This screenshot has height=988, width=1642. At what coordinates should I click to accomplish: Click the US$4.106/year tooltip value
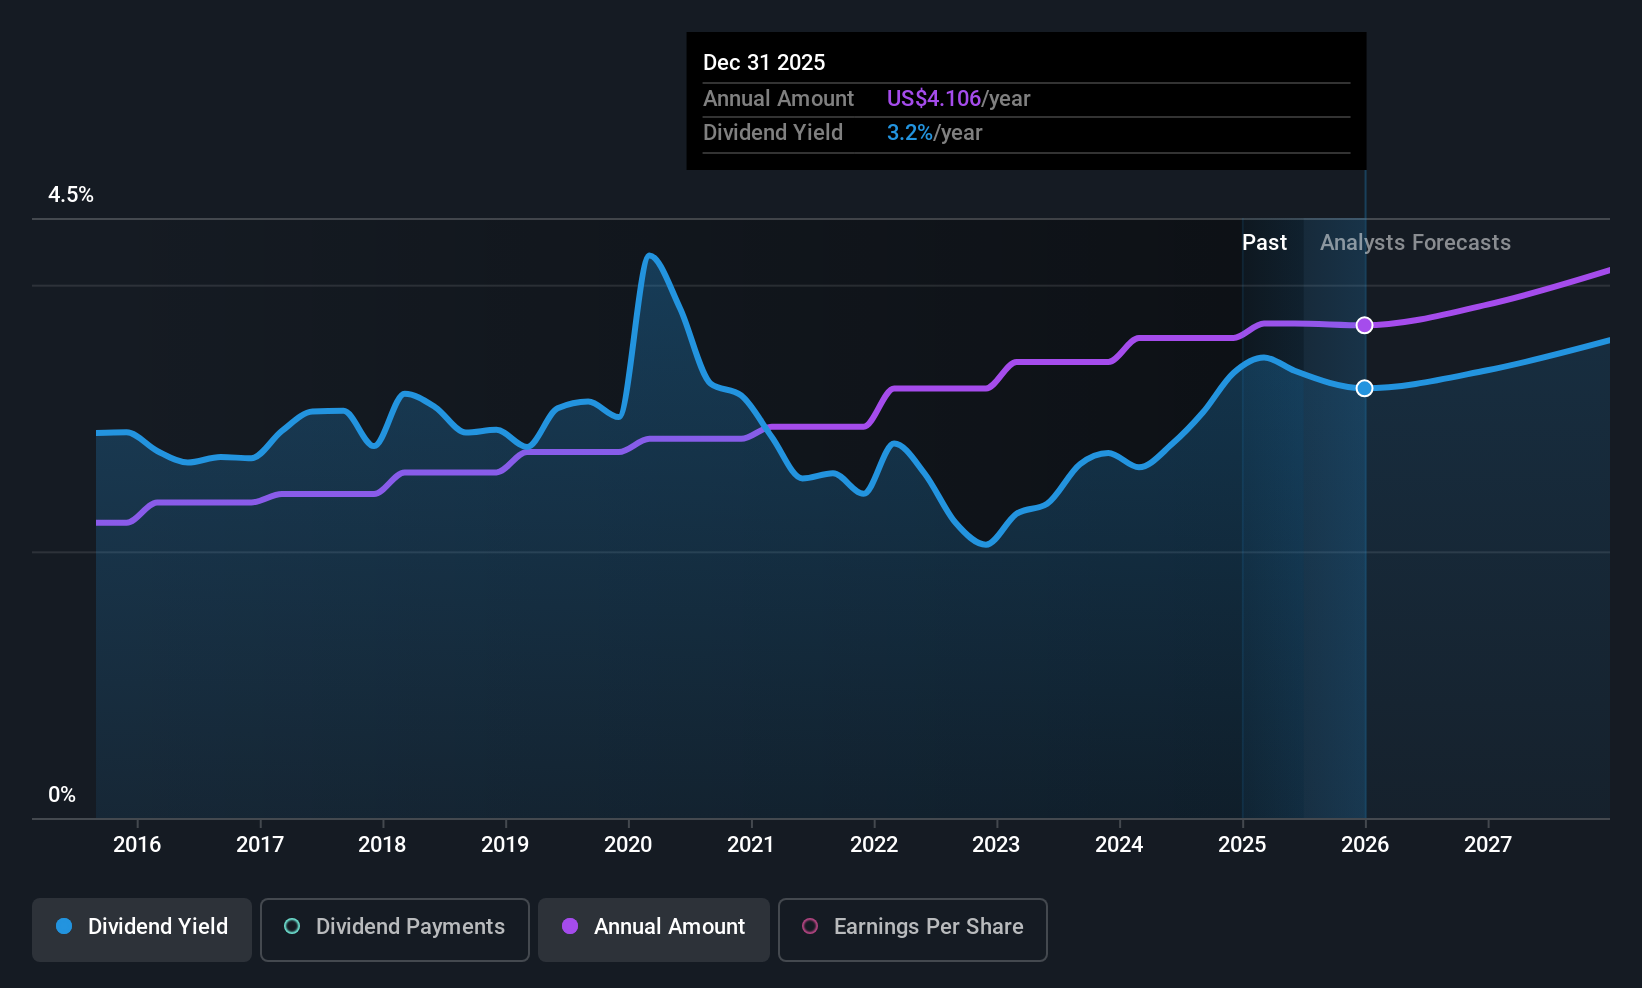tap(958, 98)
